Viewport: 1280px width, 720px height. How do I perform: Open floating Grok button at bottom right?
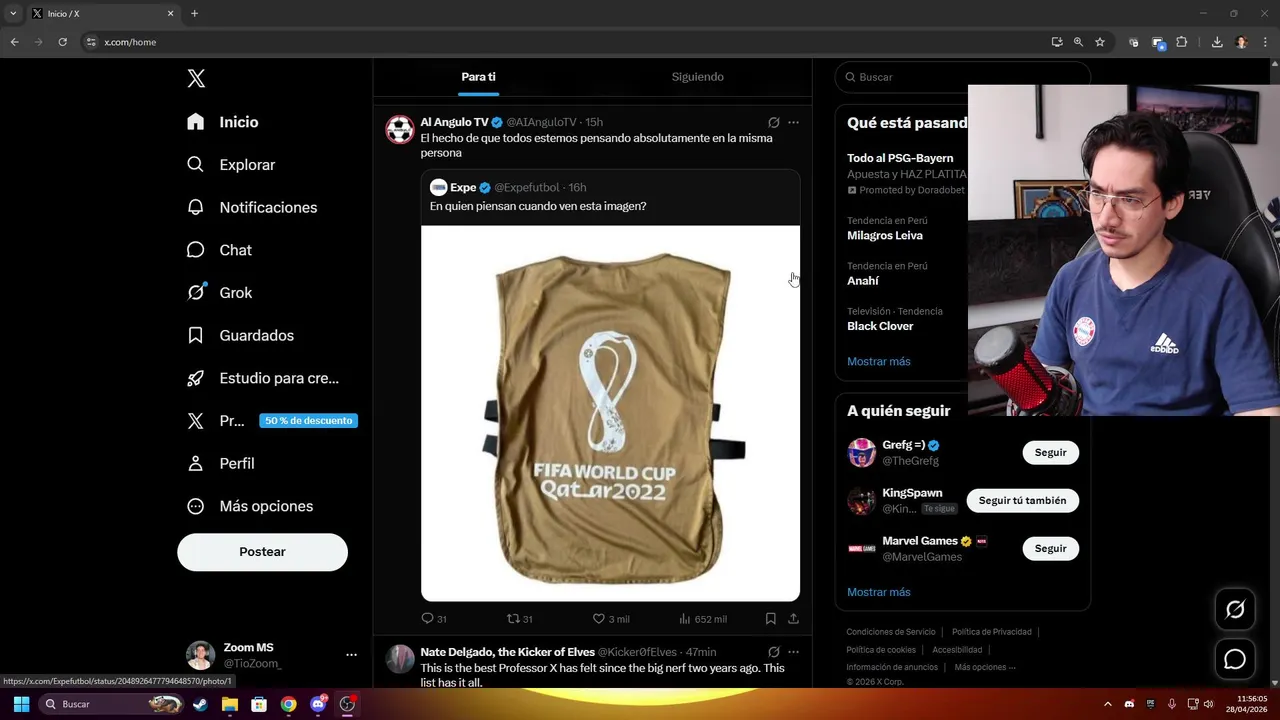(1235, 609)
